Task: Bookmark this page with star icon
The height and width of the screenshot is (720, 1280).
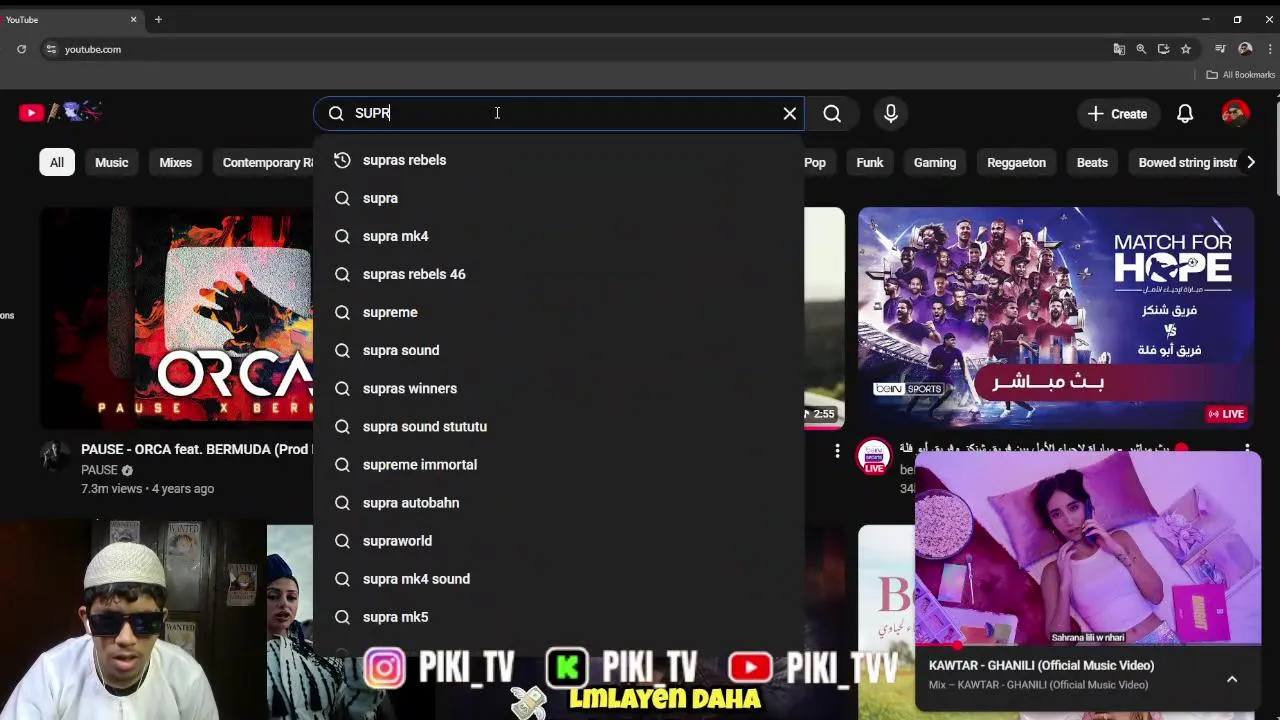Action: pos(1186,49)
